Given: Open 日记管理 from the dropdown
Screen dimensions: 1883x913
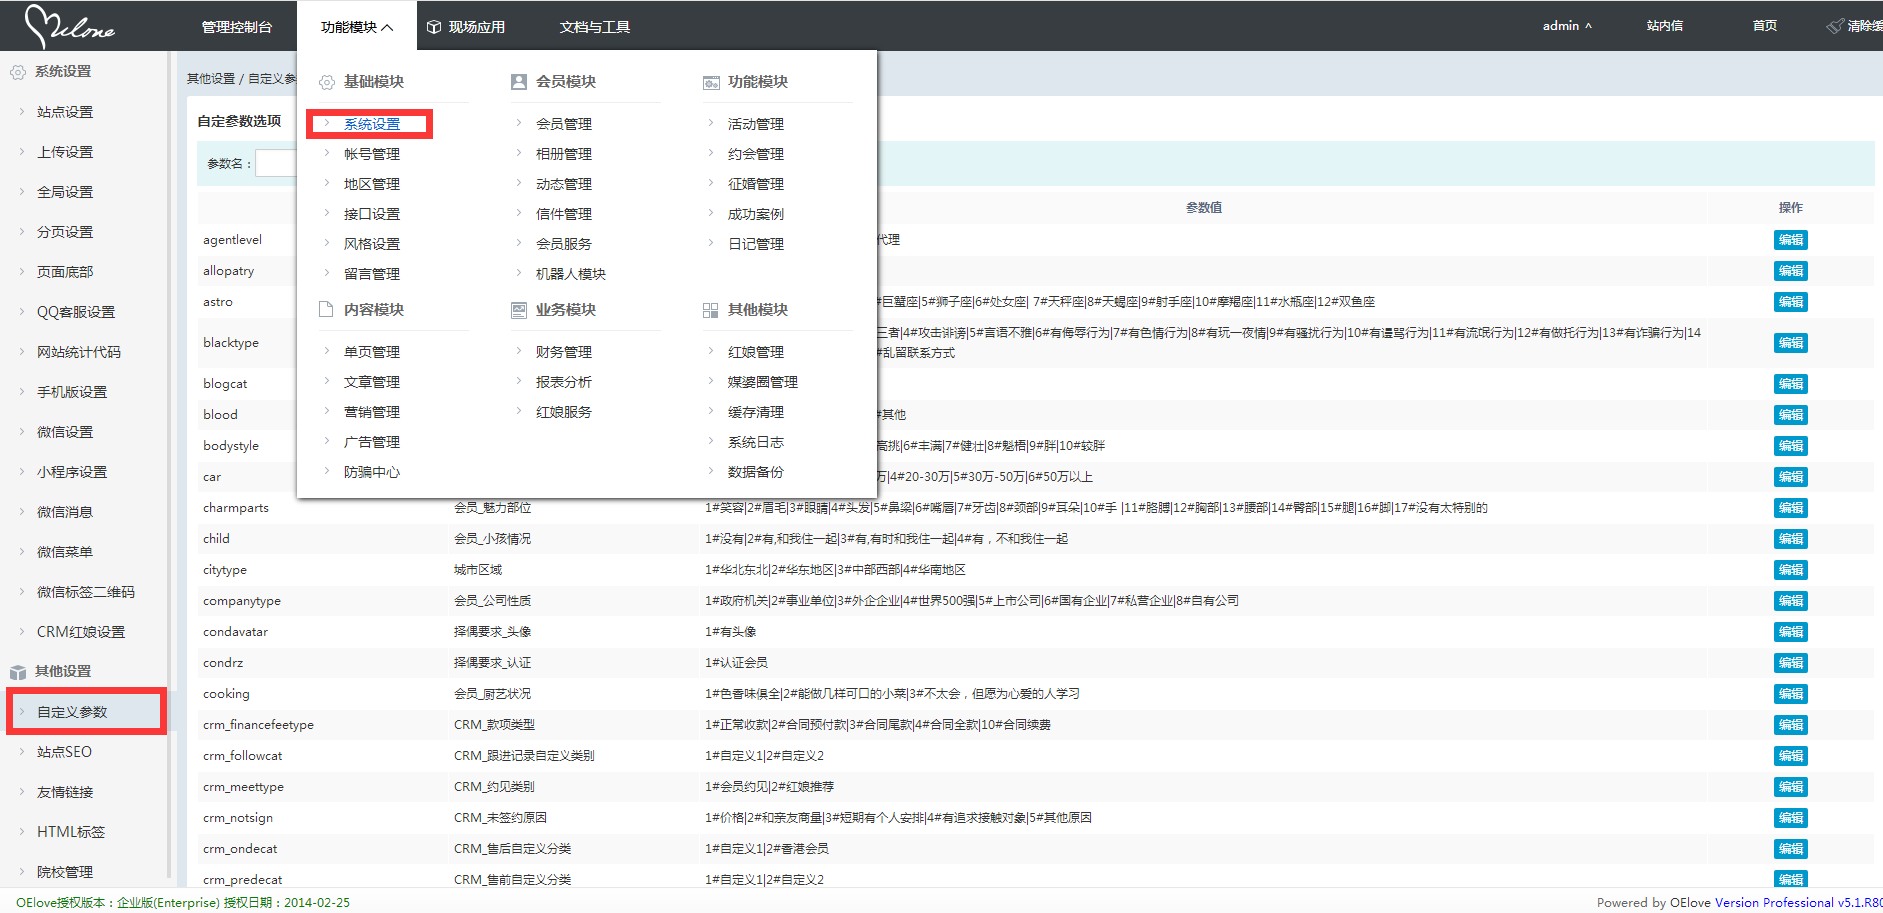Looking at the screenshot, I should (756, 244).
